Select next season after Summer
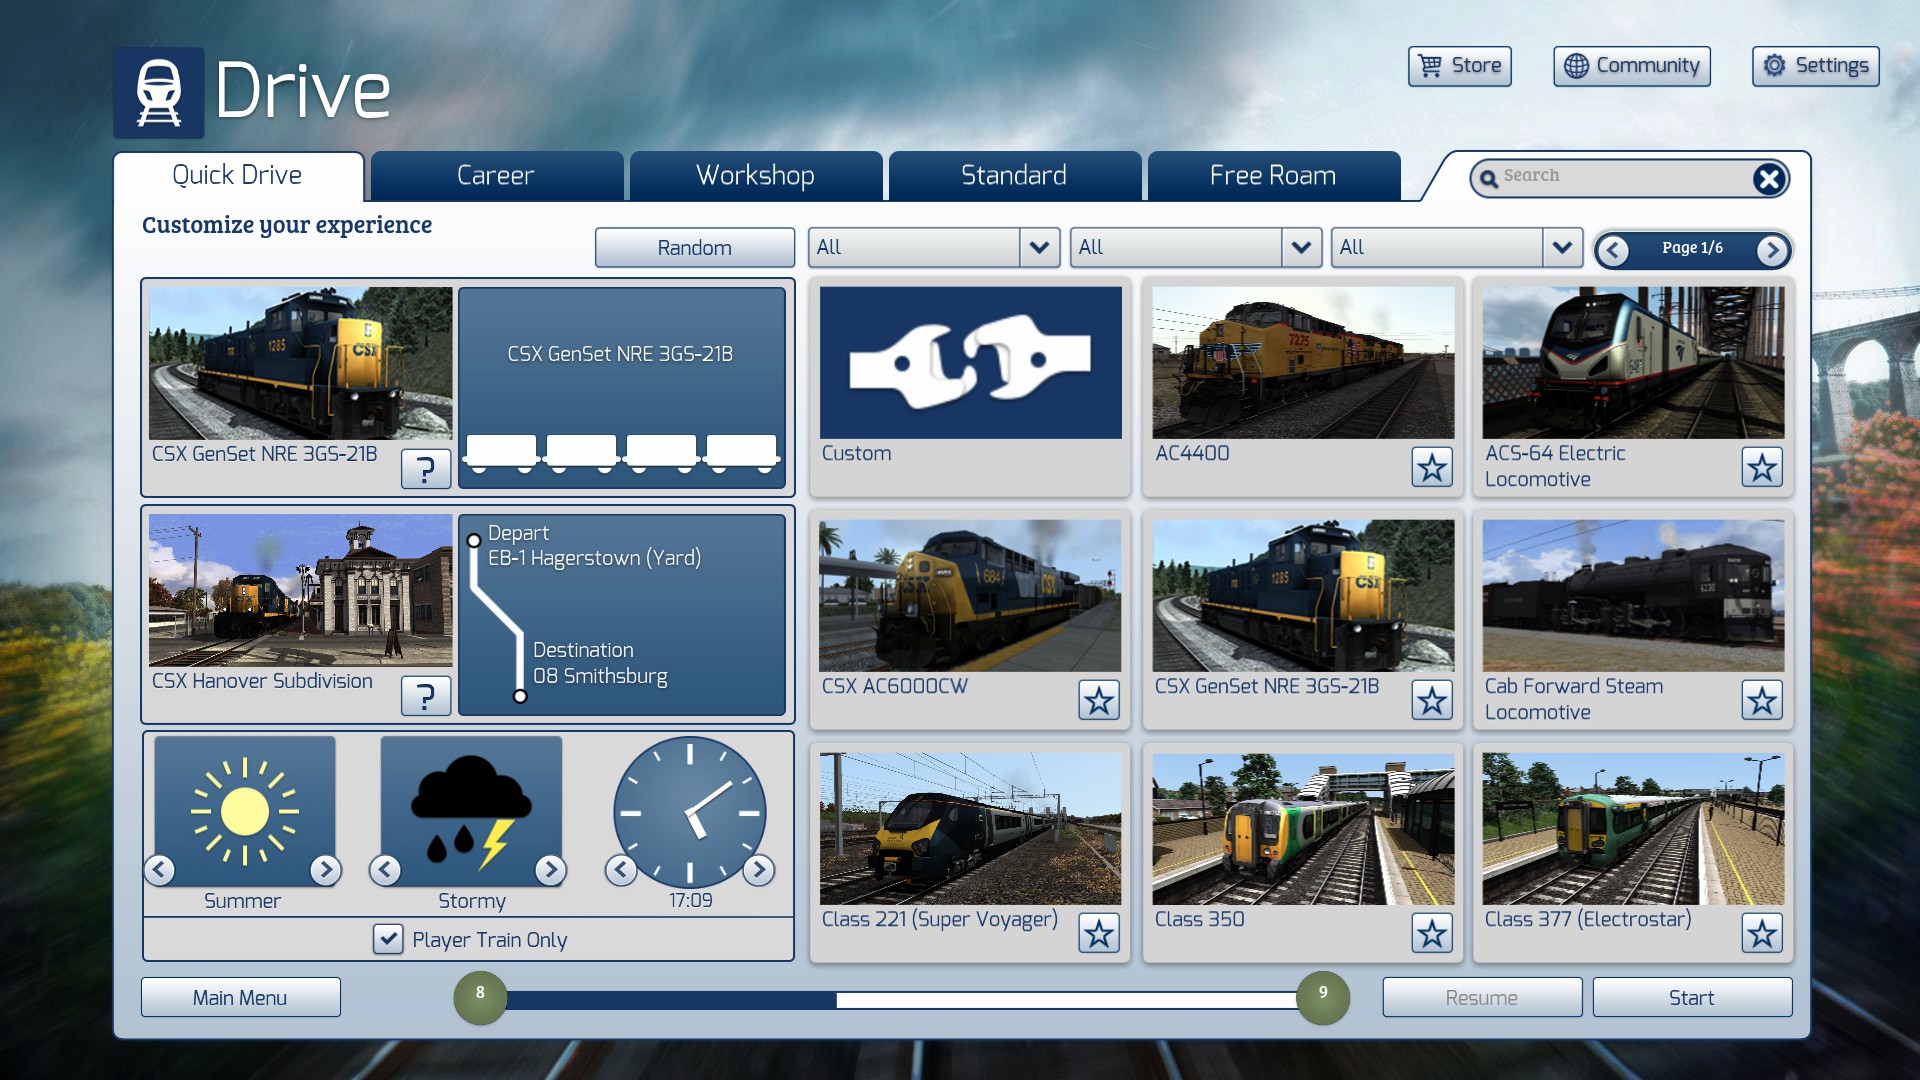 [325, 870]
